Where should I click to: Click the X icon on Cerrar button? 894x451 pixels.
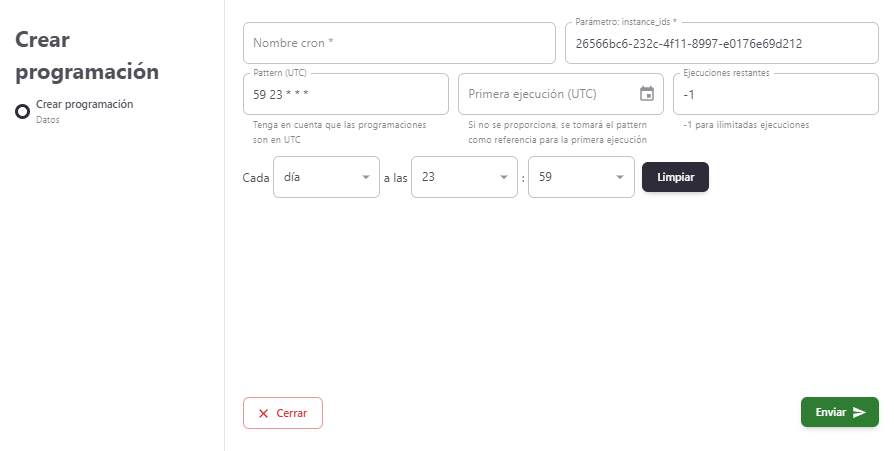pos(263,413)
